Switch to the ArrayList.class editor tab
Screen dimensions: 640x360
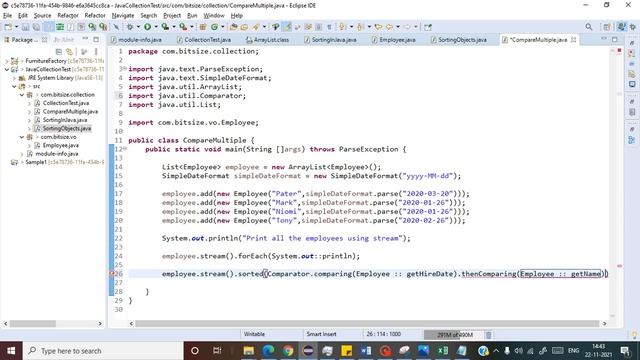pos(267,40)
